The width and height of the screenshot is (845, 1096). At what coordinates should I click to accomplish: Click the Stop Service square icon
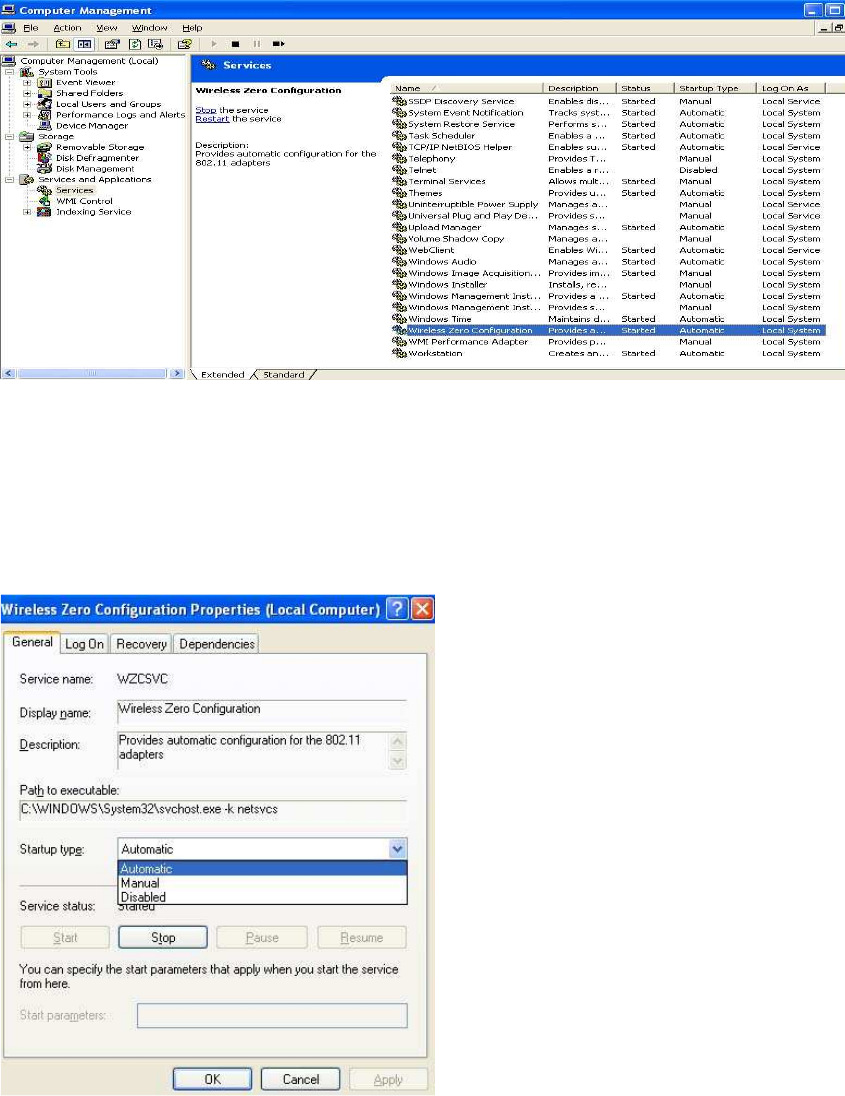pyautogui.click(x=236, y=44)
